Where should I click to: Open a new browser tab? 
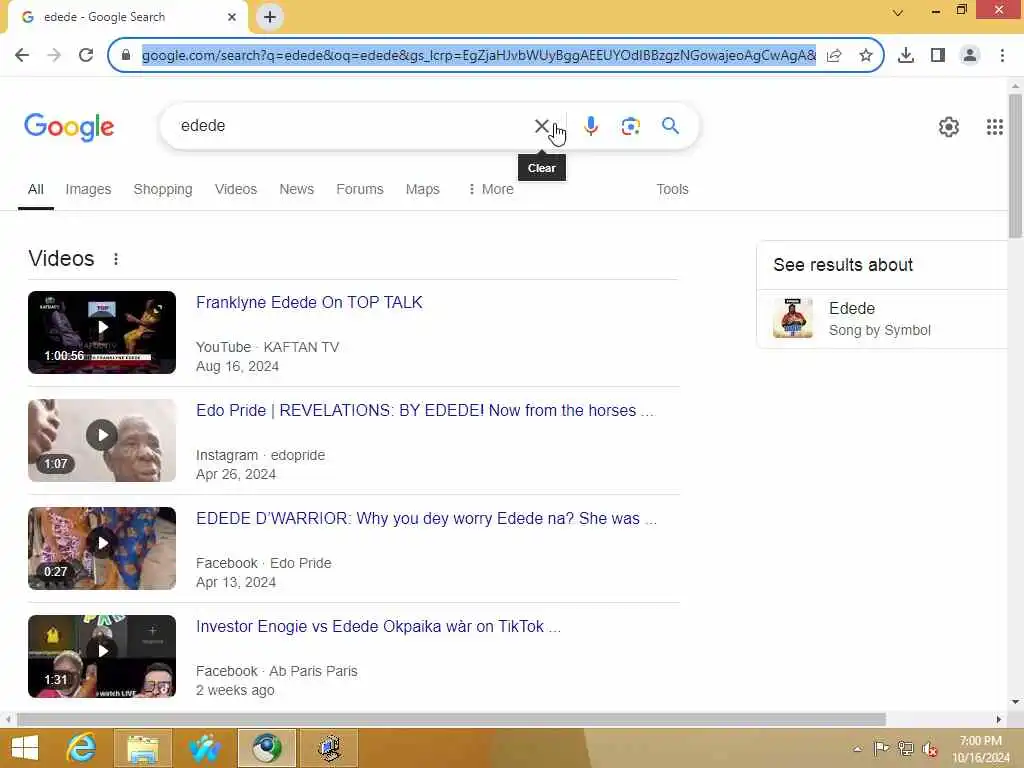[270, 17]
